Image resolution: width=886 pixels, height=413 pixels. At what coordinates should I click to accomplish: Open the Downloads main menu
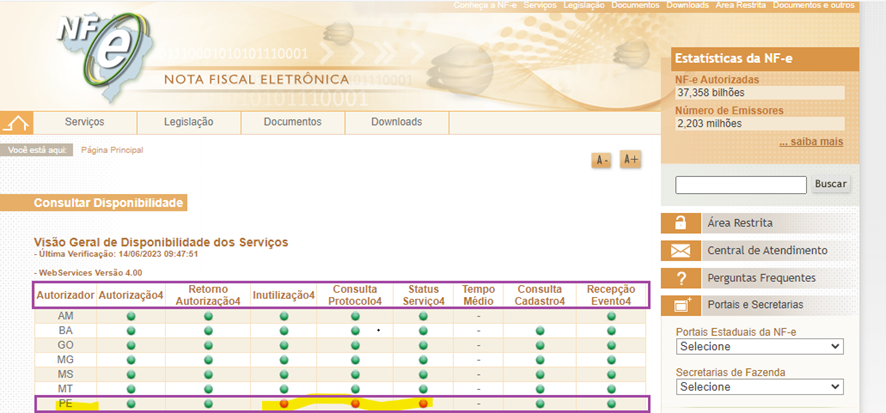pyautogui.click(x=397, y=122)
